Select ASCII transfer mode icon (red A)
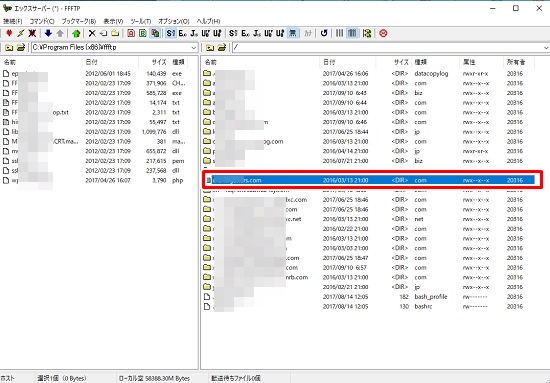The height and width of the screenshot is (383, 550). [131, 33]
